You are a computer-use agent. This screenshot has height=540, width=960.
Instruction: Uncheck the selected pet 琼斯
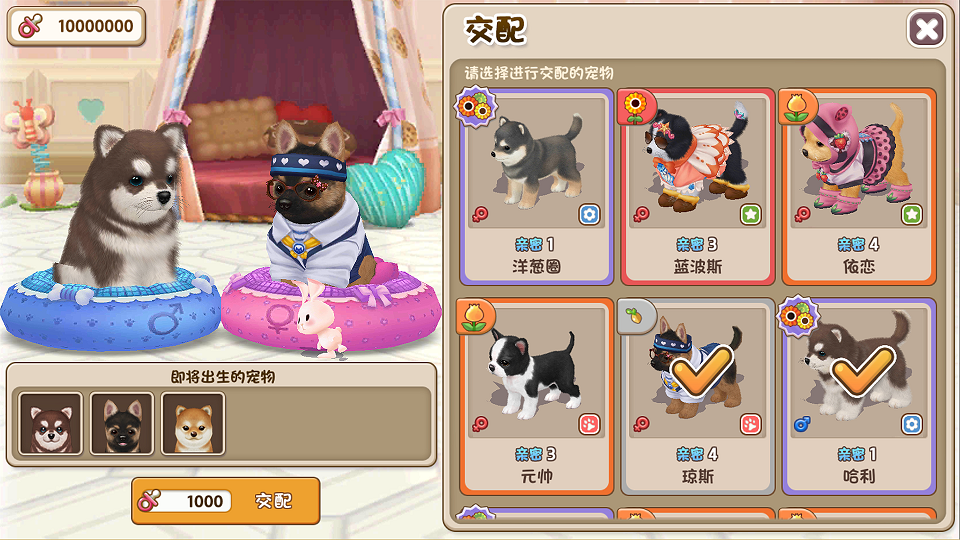698,396
